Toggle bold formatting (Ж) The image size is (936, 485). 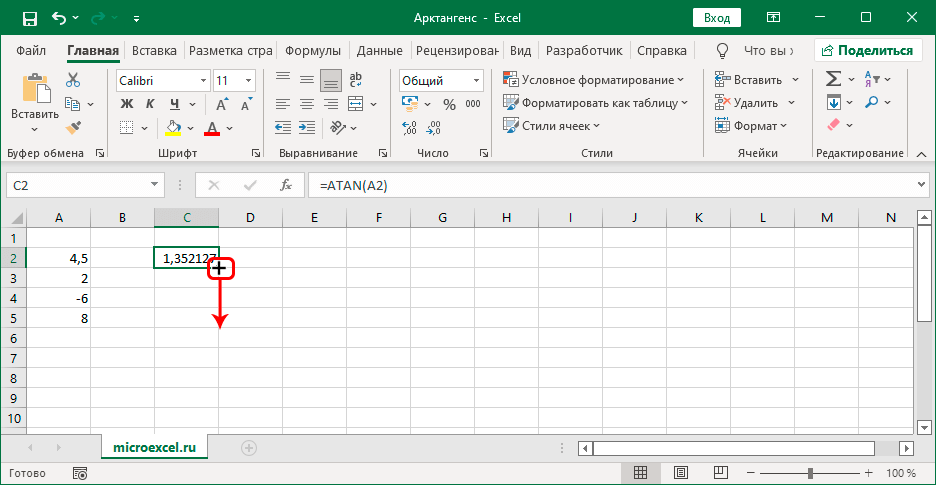(127, 103)
